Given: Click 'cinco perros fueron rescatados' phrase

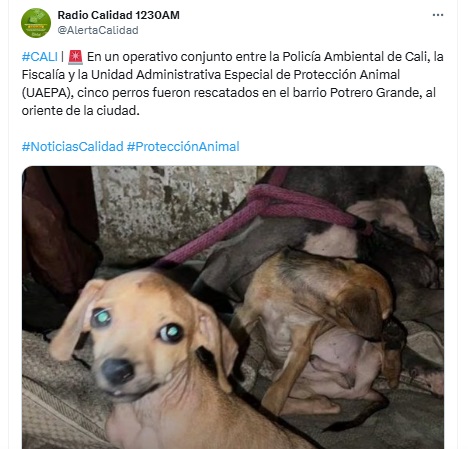Looking at the screenshot, I should click(x=168, y=93).
